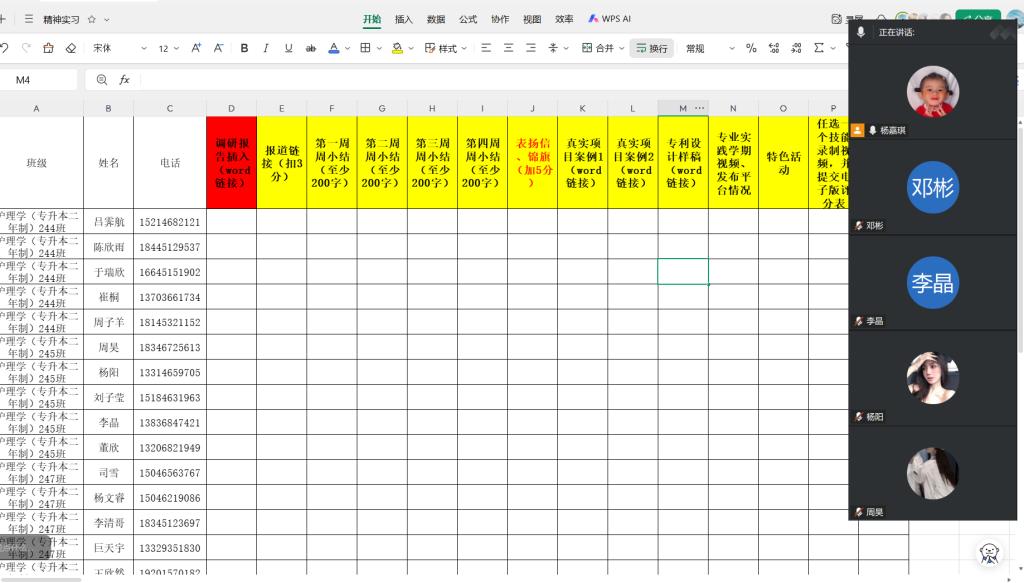Click the percent style icon

click(750, 48)
